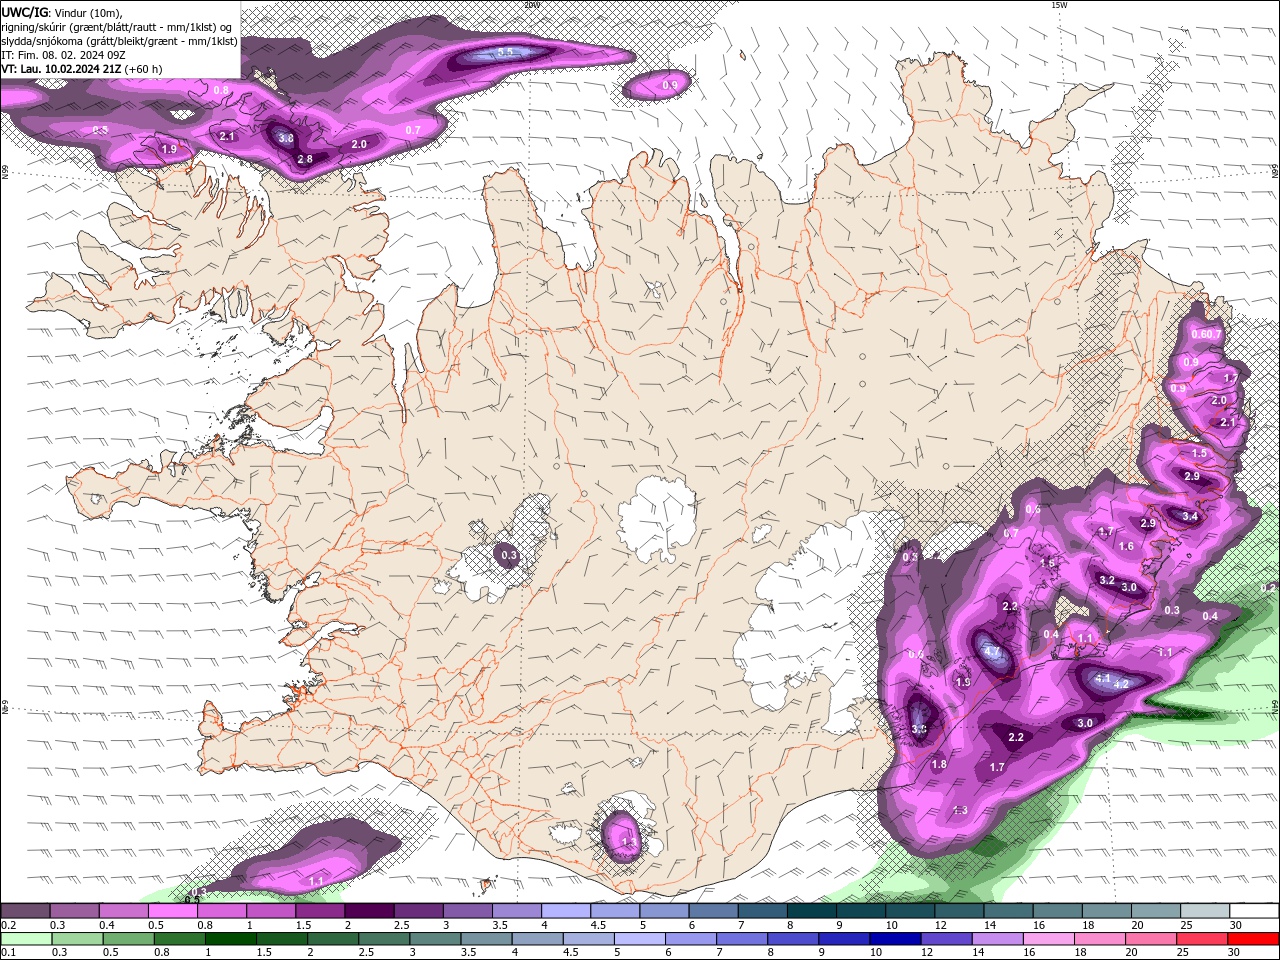Screen dimensions: 1280x960
Task: Select the deep navy rain swatch labeled 10
Action: [893, 939]
